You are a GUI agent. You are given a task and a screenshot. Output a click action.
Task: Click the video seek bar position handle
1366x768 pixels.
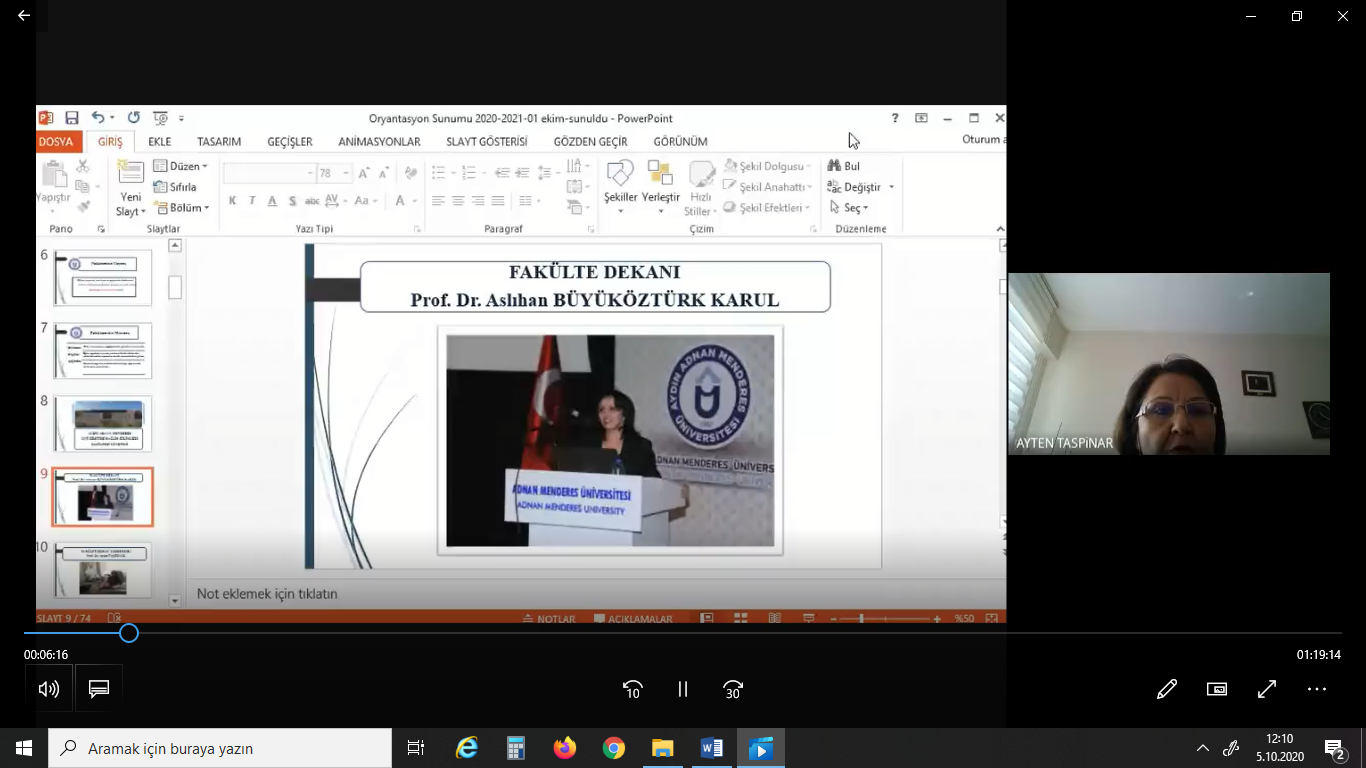click(129, 633)
